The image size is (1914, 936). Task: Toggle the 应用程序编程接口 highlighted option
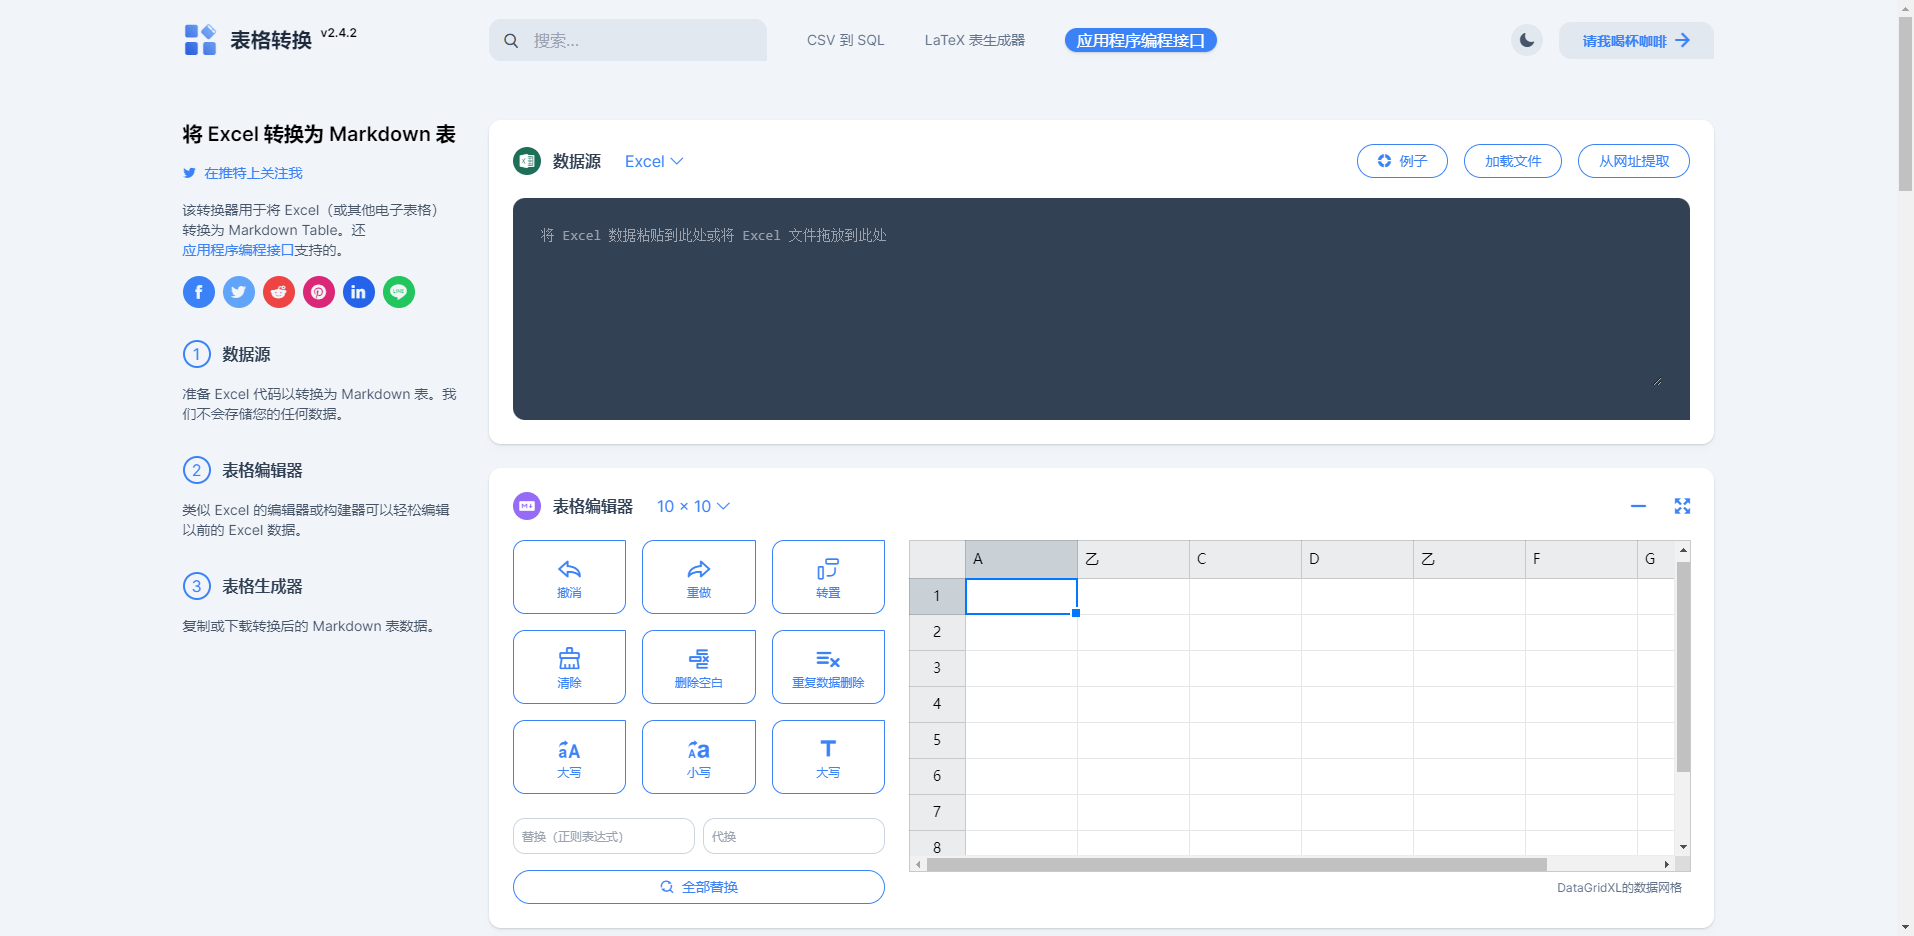pos(1140,40)
